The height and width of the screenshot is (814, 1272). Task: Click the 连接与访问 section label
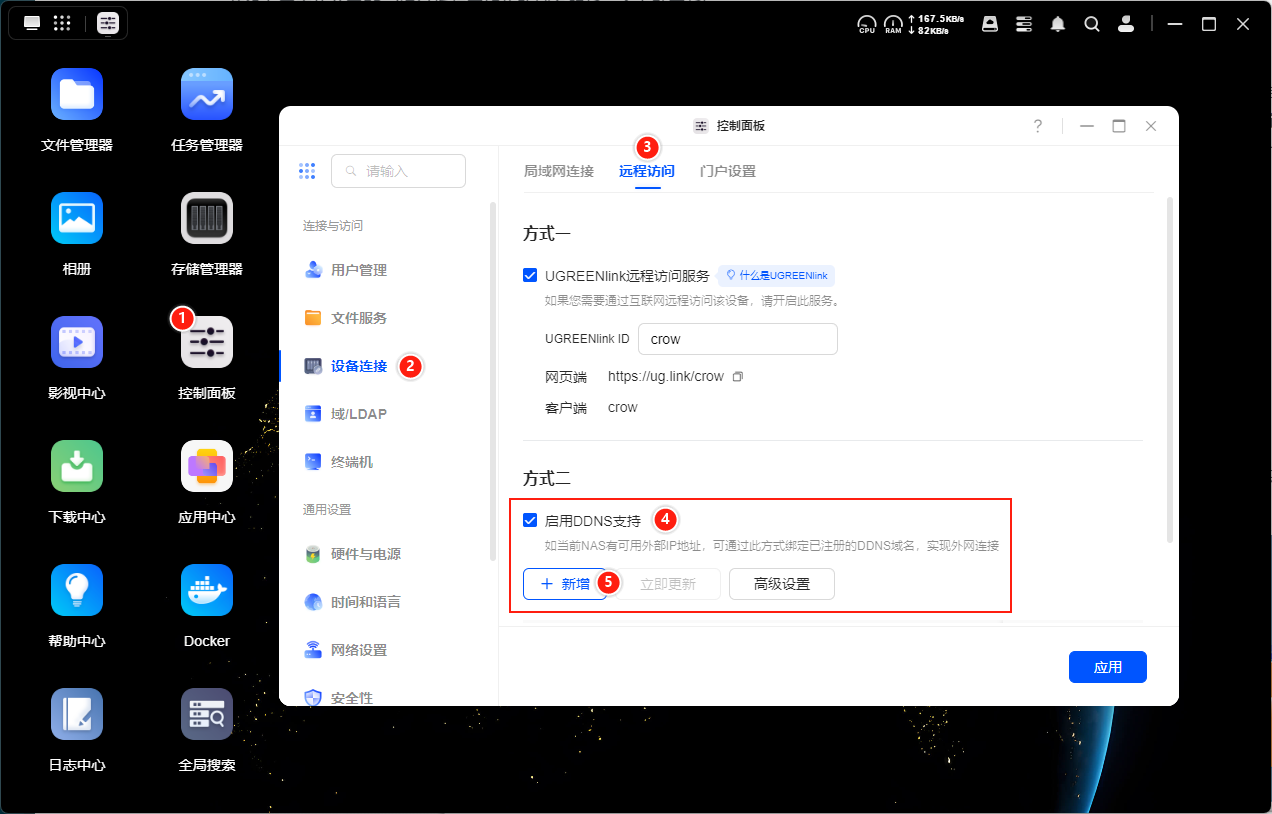333,226
